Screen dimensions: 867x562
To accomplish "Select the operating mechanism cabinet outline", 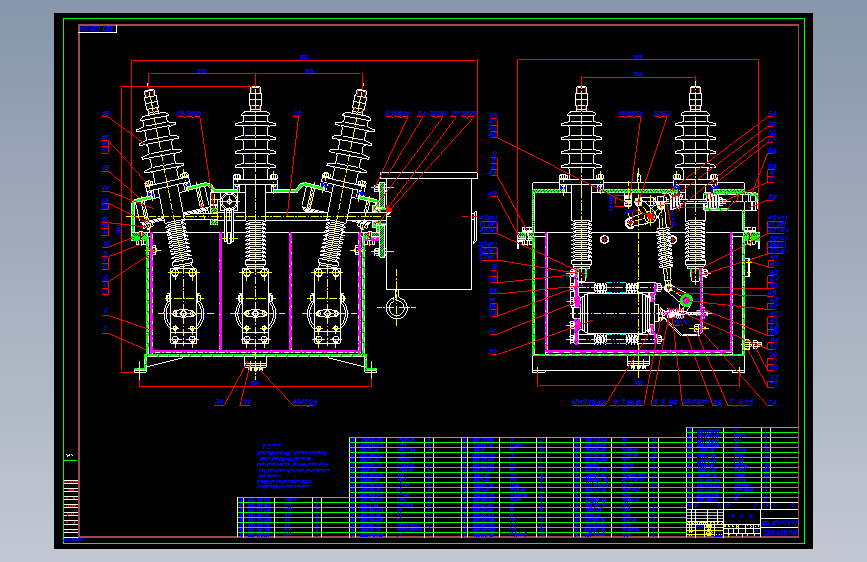I will (429, 231).
